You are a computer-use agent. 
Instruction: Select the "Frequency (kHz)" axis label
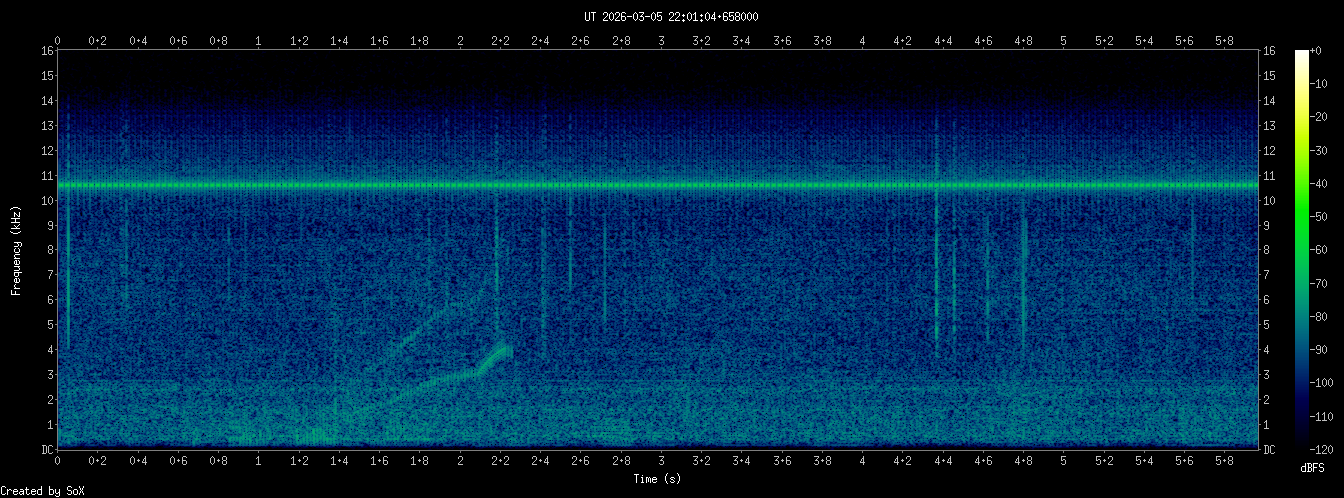(17, 249)
